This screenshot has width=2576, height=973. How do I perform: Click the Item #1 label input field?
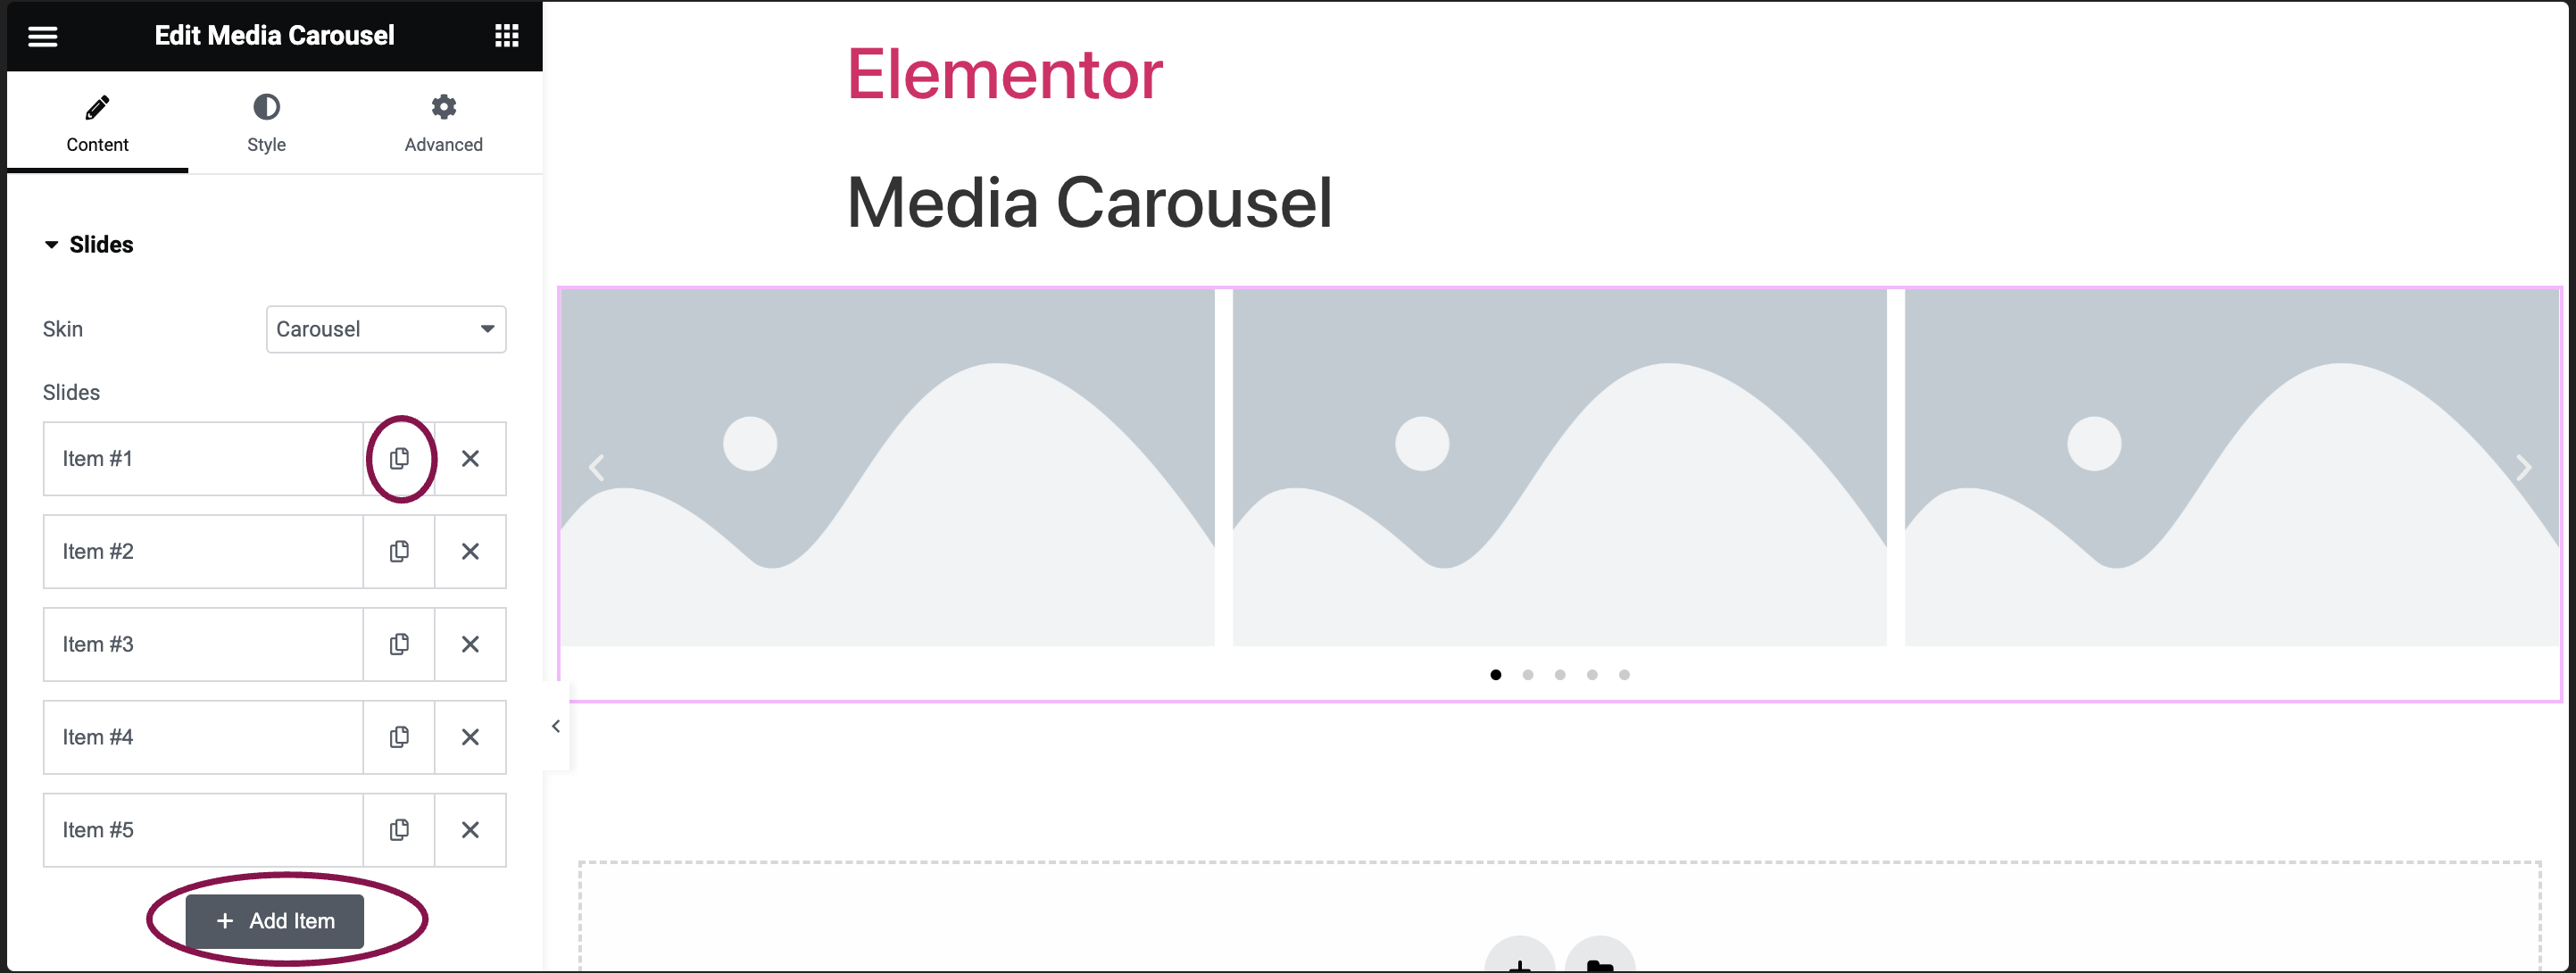point(202,457)
